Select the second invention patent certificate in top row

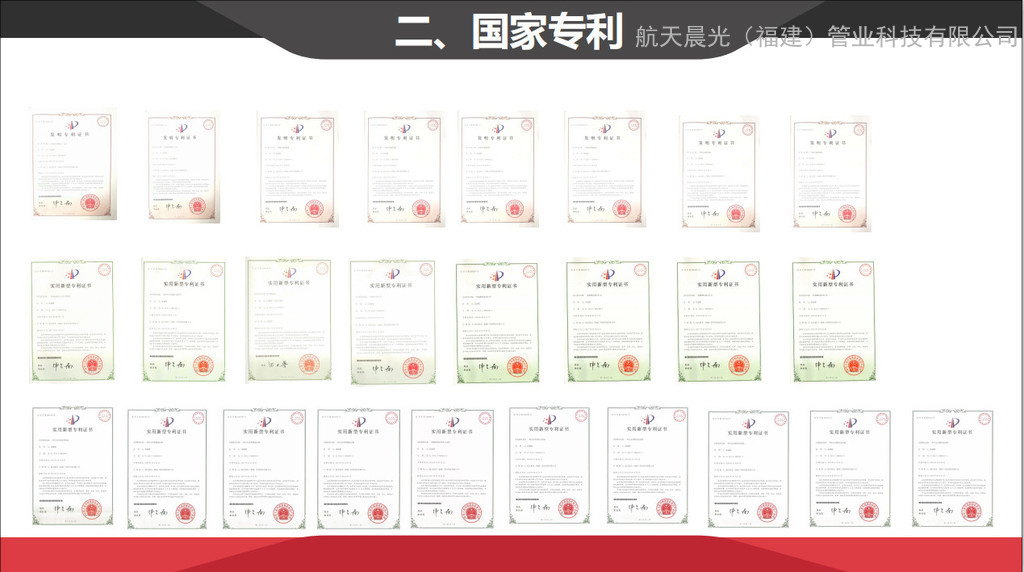(182, 167)
